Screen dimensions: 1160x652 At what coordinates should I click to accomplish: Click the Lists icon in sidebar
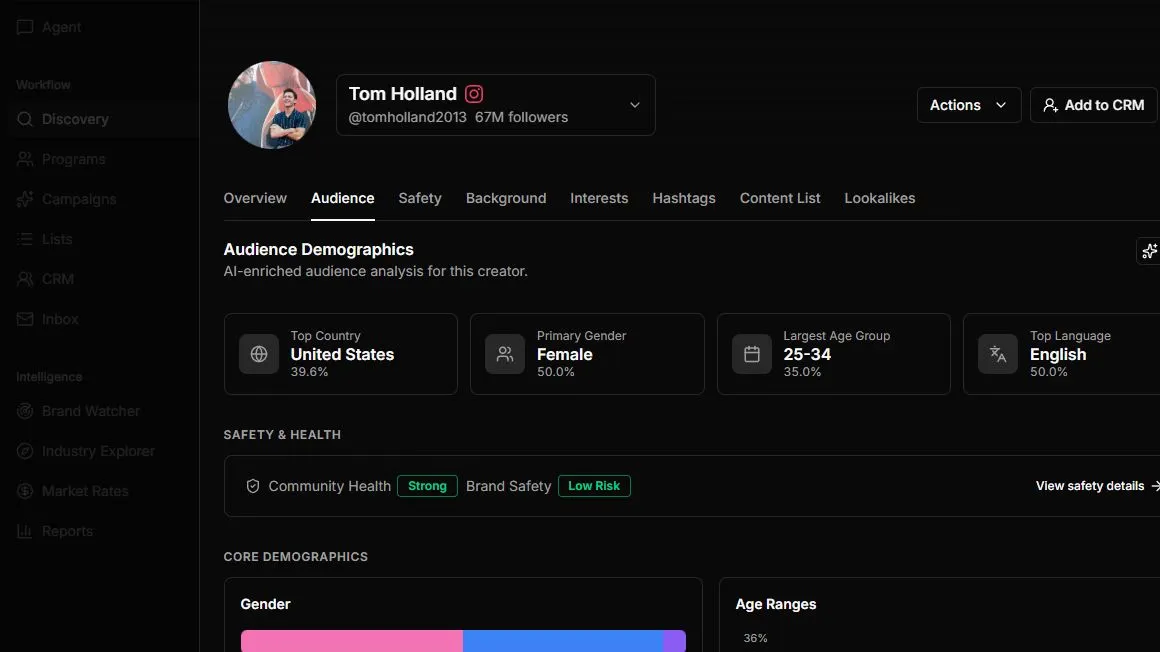24,239
